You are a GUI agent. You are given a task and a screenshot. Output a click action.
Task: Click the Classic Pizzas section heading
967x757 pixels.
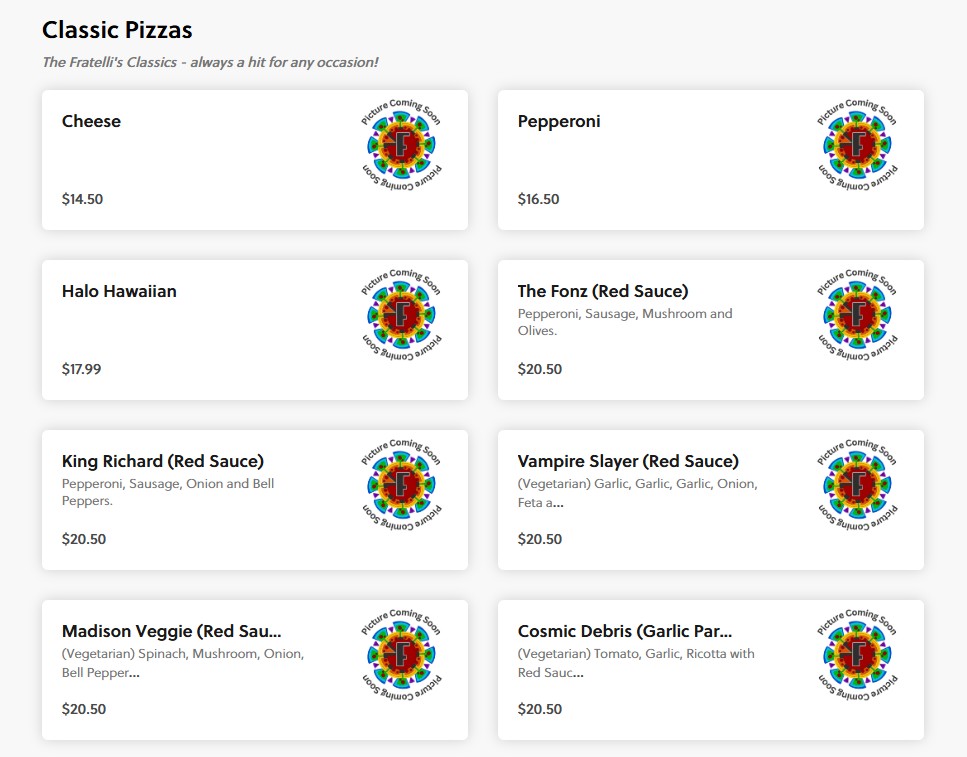[117, 30]
